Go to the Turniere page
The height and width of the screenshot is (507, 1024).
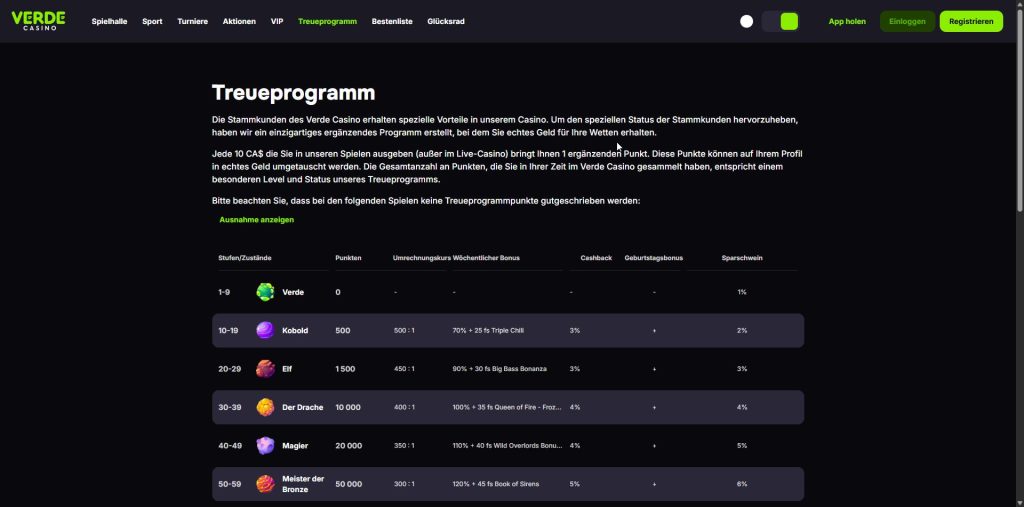click(x=193, y=22)
